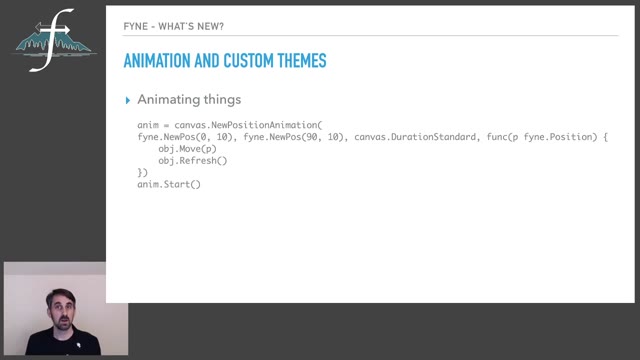640x360 pixels.
Task: Click the 'ANIMATION AND CUSTOM THEMES' heading
Action: pyautogui.click(x=225, y=61)
